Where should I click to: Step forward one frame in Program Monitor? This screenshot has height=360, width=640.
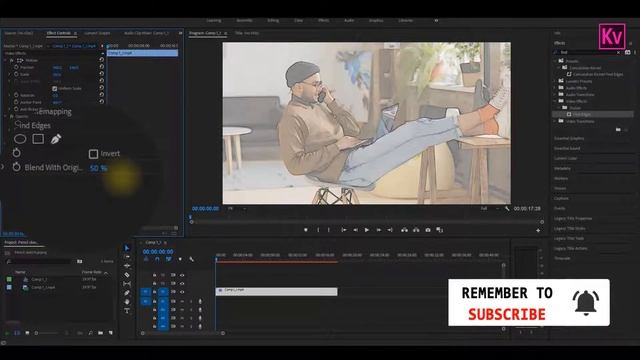[x=378, y=230]
